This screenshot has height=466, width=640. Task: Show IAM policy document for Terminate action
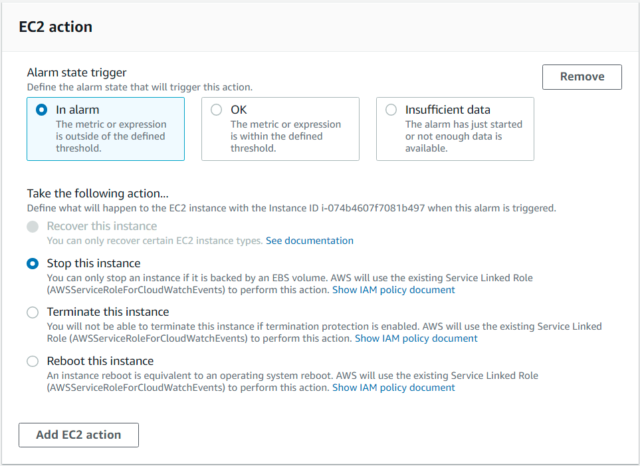[x=416, y=338]
